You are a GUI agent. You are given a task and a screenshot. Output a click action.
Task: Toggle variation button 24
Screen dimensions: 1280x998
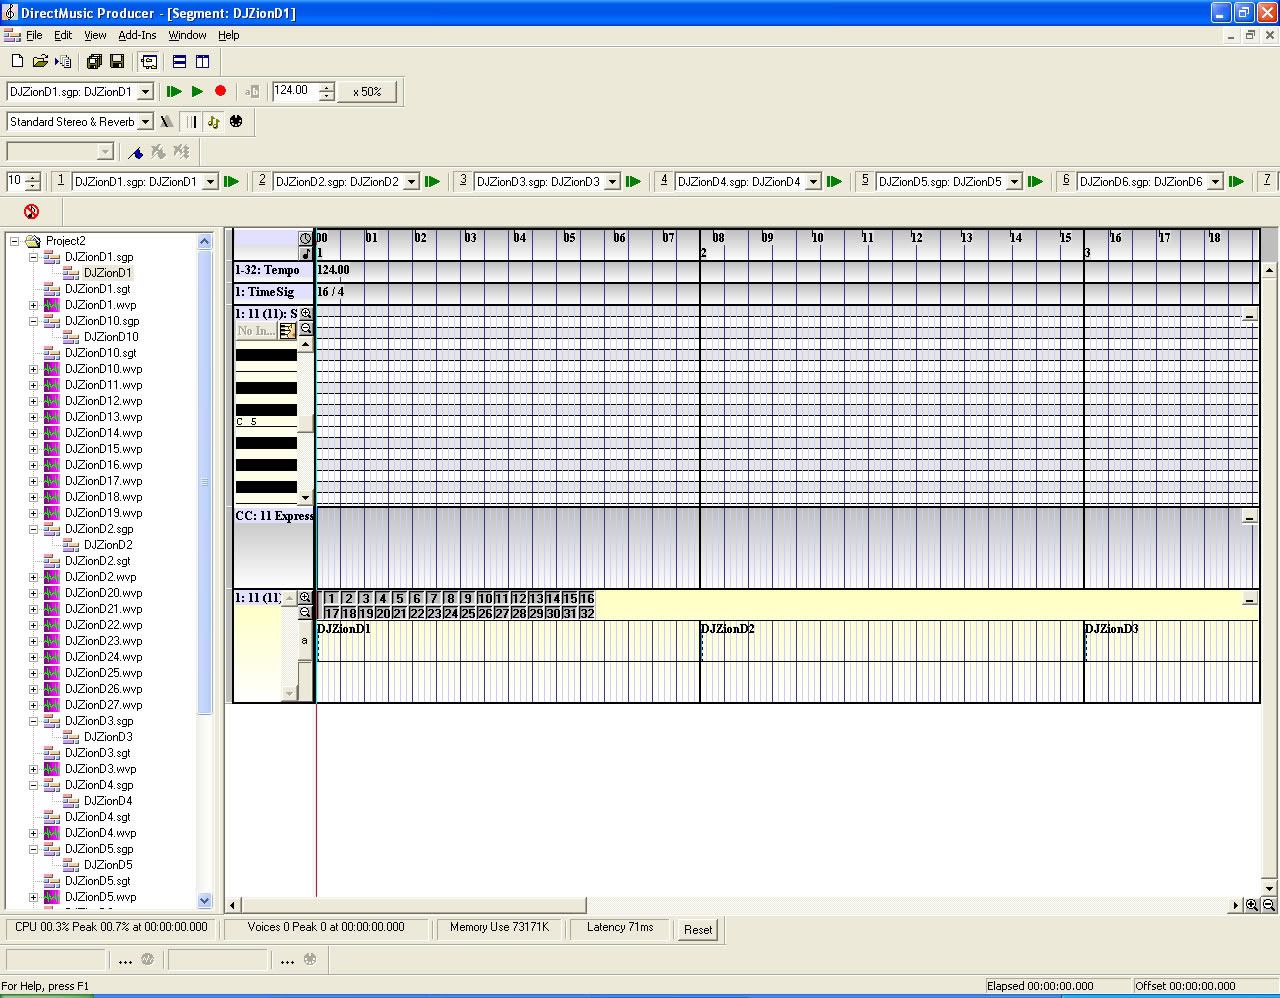pyautogui.click(x=451, y=613)
